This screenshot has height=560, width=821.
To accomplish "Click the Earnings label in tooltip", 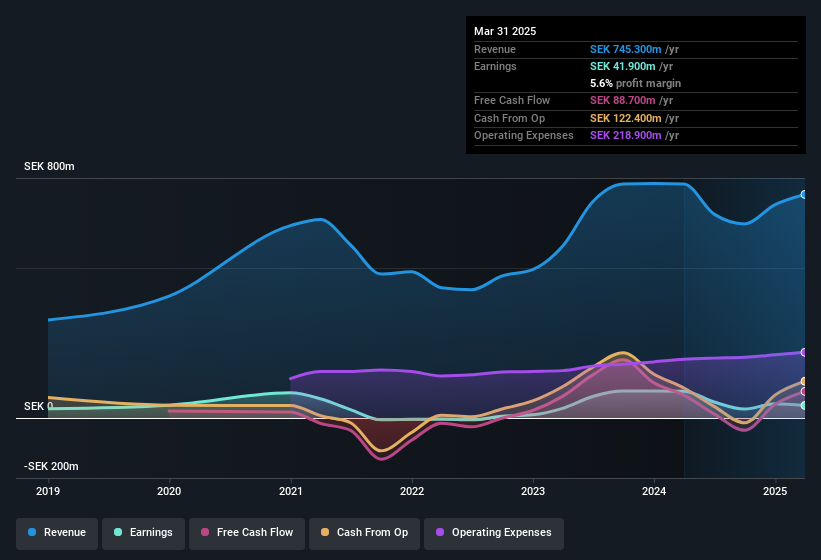I will tap(495, 66).
